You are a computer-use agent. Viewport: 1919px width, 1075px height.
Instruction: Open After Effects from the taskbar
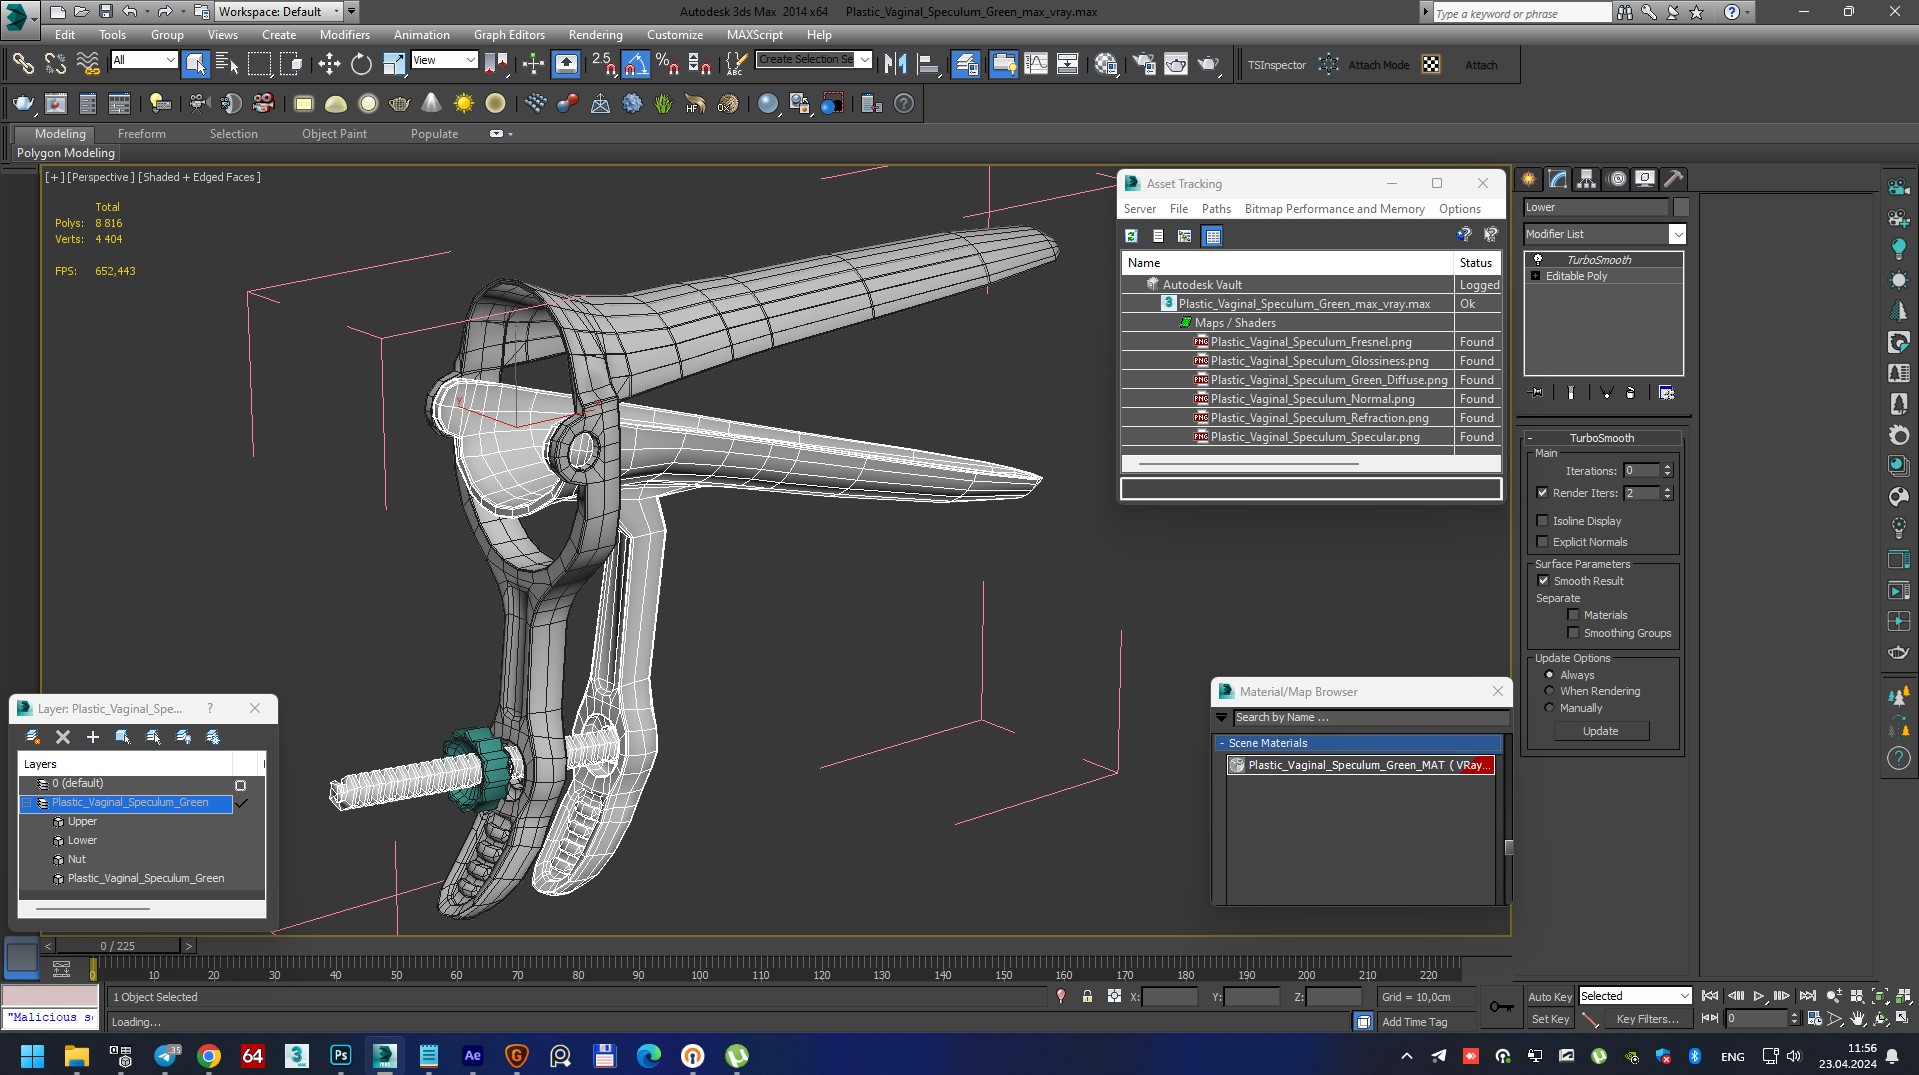coord(473,1056)
